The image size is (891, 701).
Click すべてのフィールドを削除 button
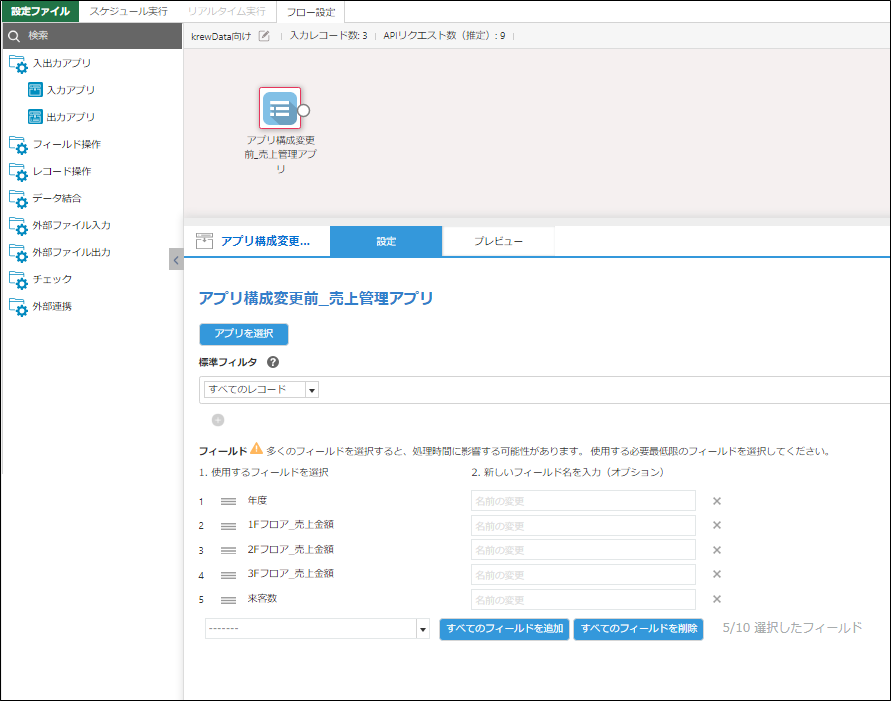(x=638, y=629)
